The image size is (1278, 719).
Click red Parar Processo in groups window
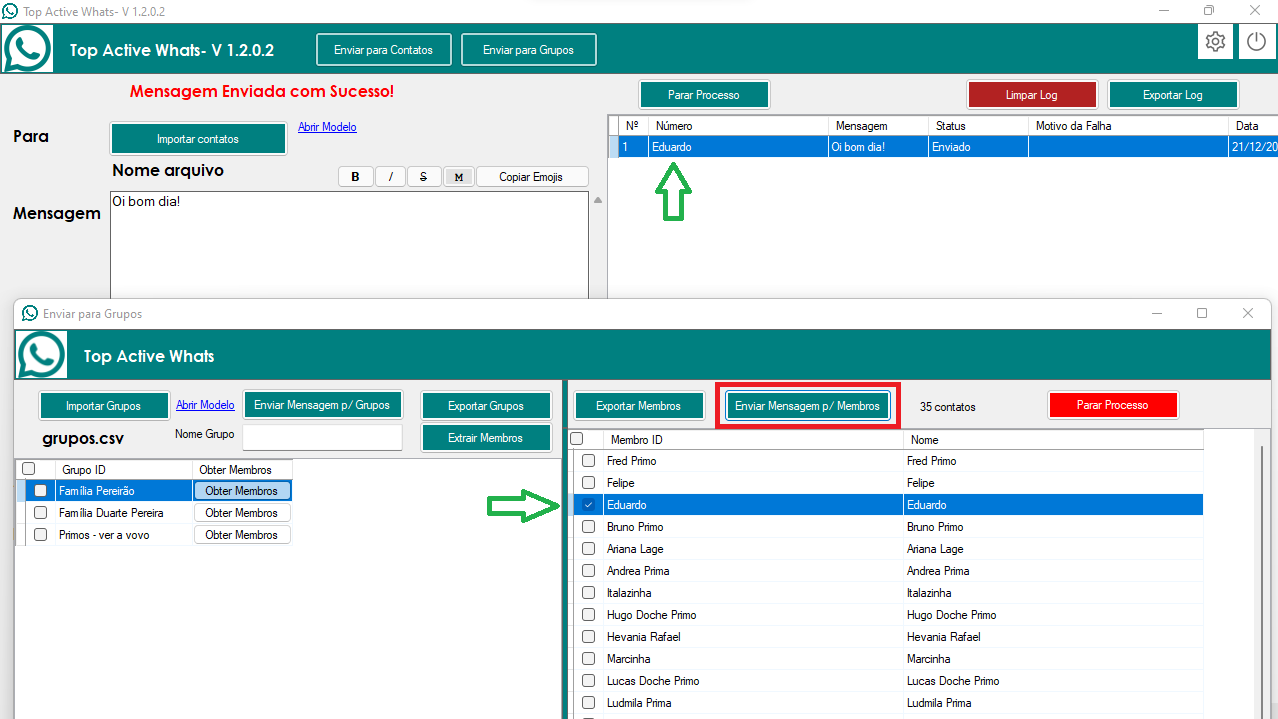[x=1112, y=405]
